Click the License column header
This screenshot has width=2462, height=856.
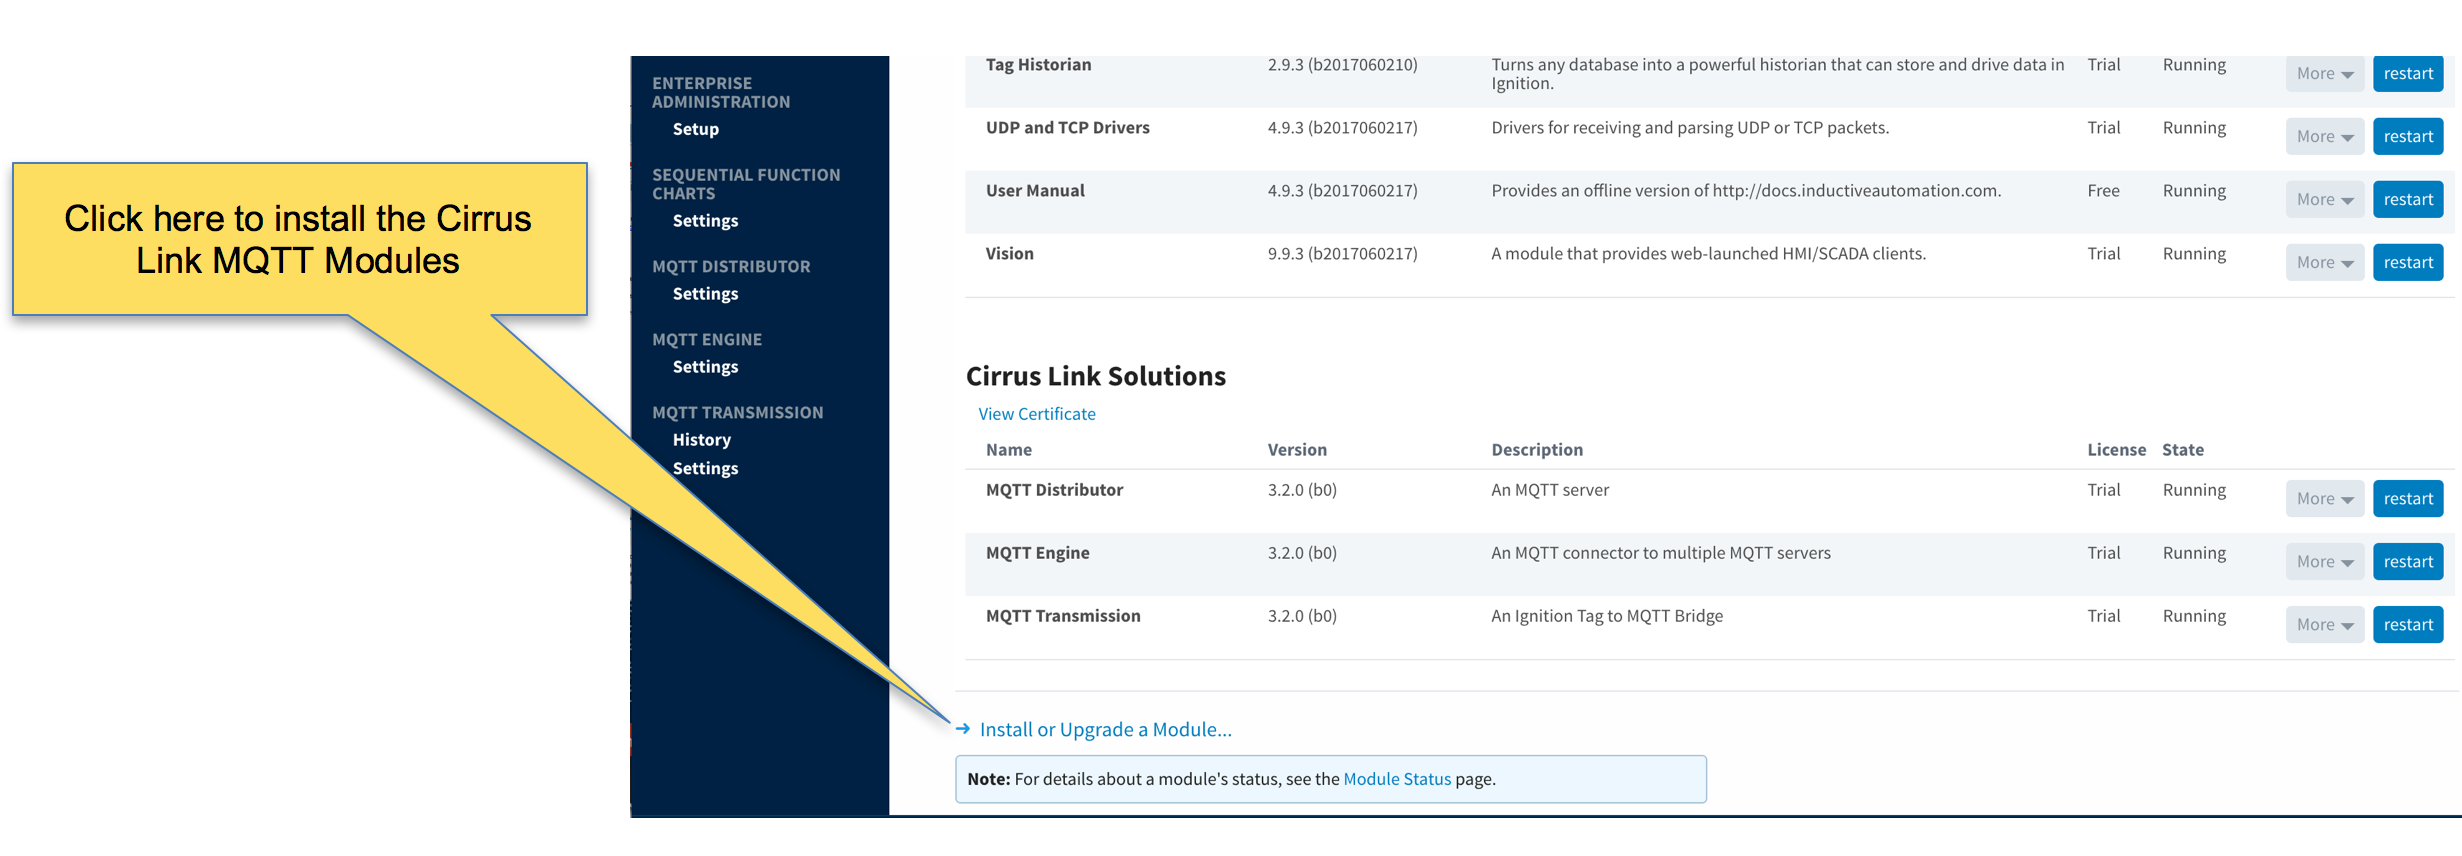coord(2116,450)
